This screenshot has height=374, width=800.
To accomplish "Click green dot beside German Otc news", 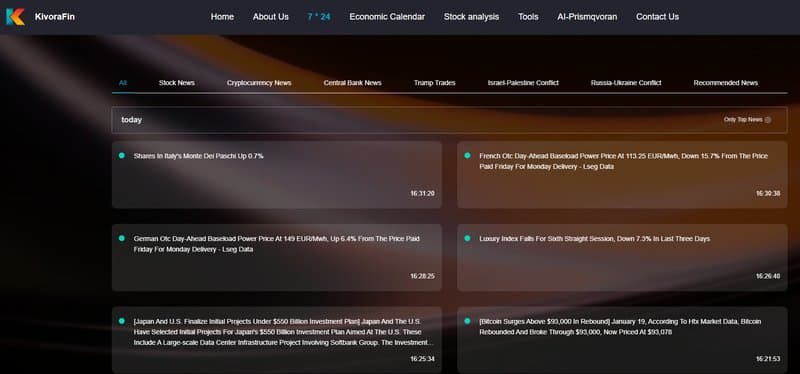I will coord(121,238).
